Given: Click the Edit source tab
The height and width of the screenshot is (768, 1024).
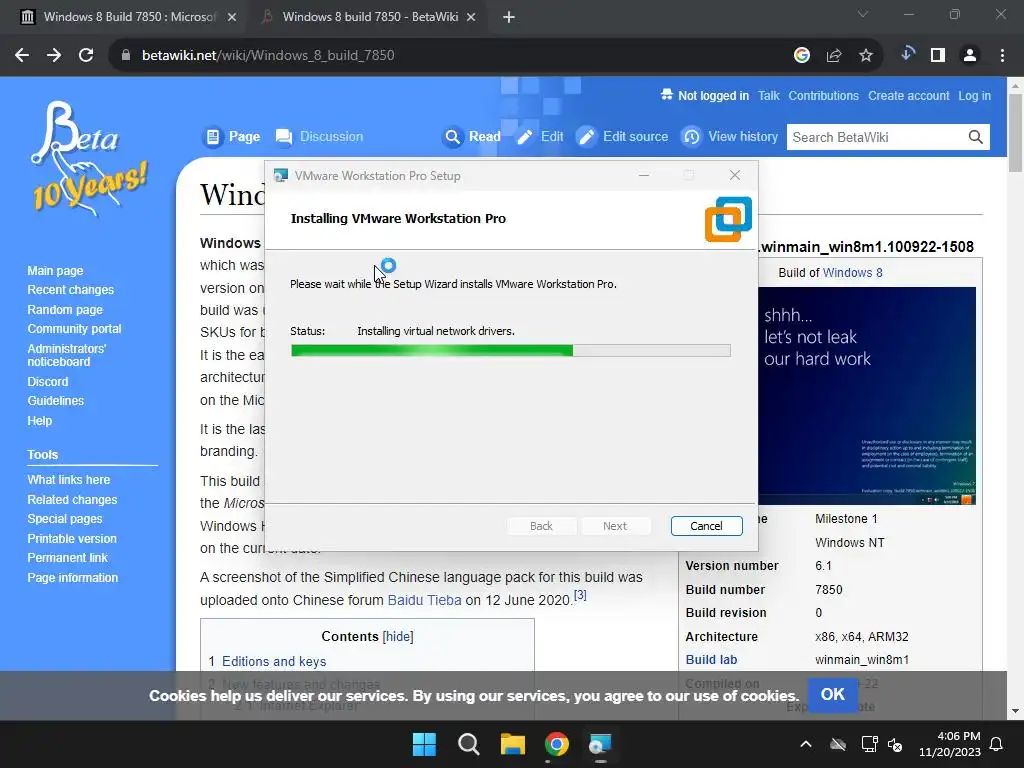Looking at the screenshot, I should (623, 136).
